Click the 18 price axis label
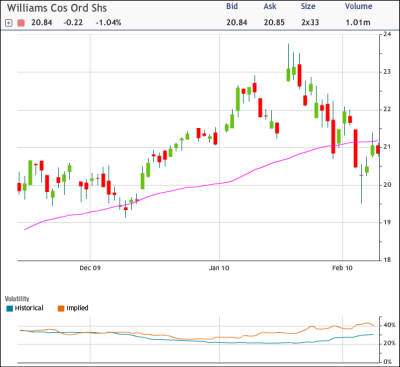Image resolution: width=400 pixels, height=367 pixels. coord(387,260)
